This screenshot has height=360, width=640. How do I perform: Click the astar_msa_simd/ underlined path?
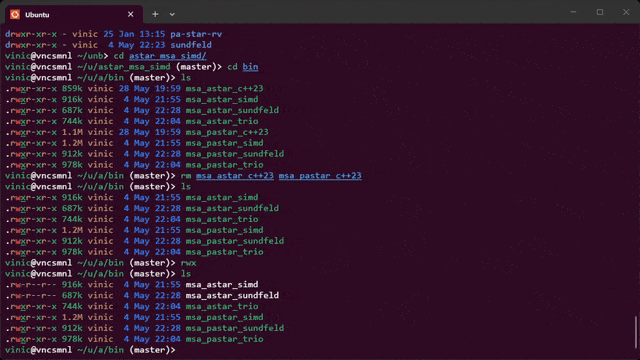pos(168,56)
